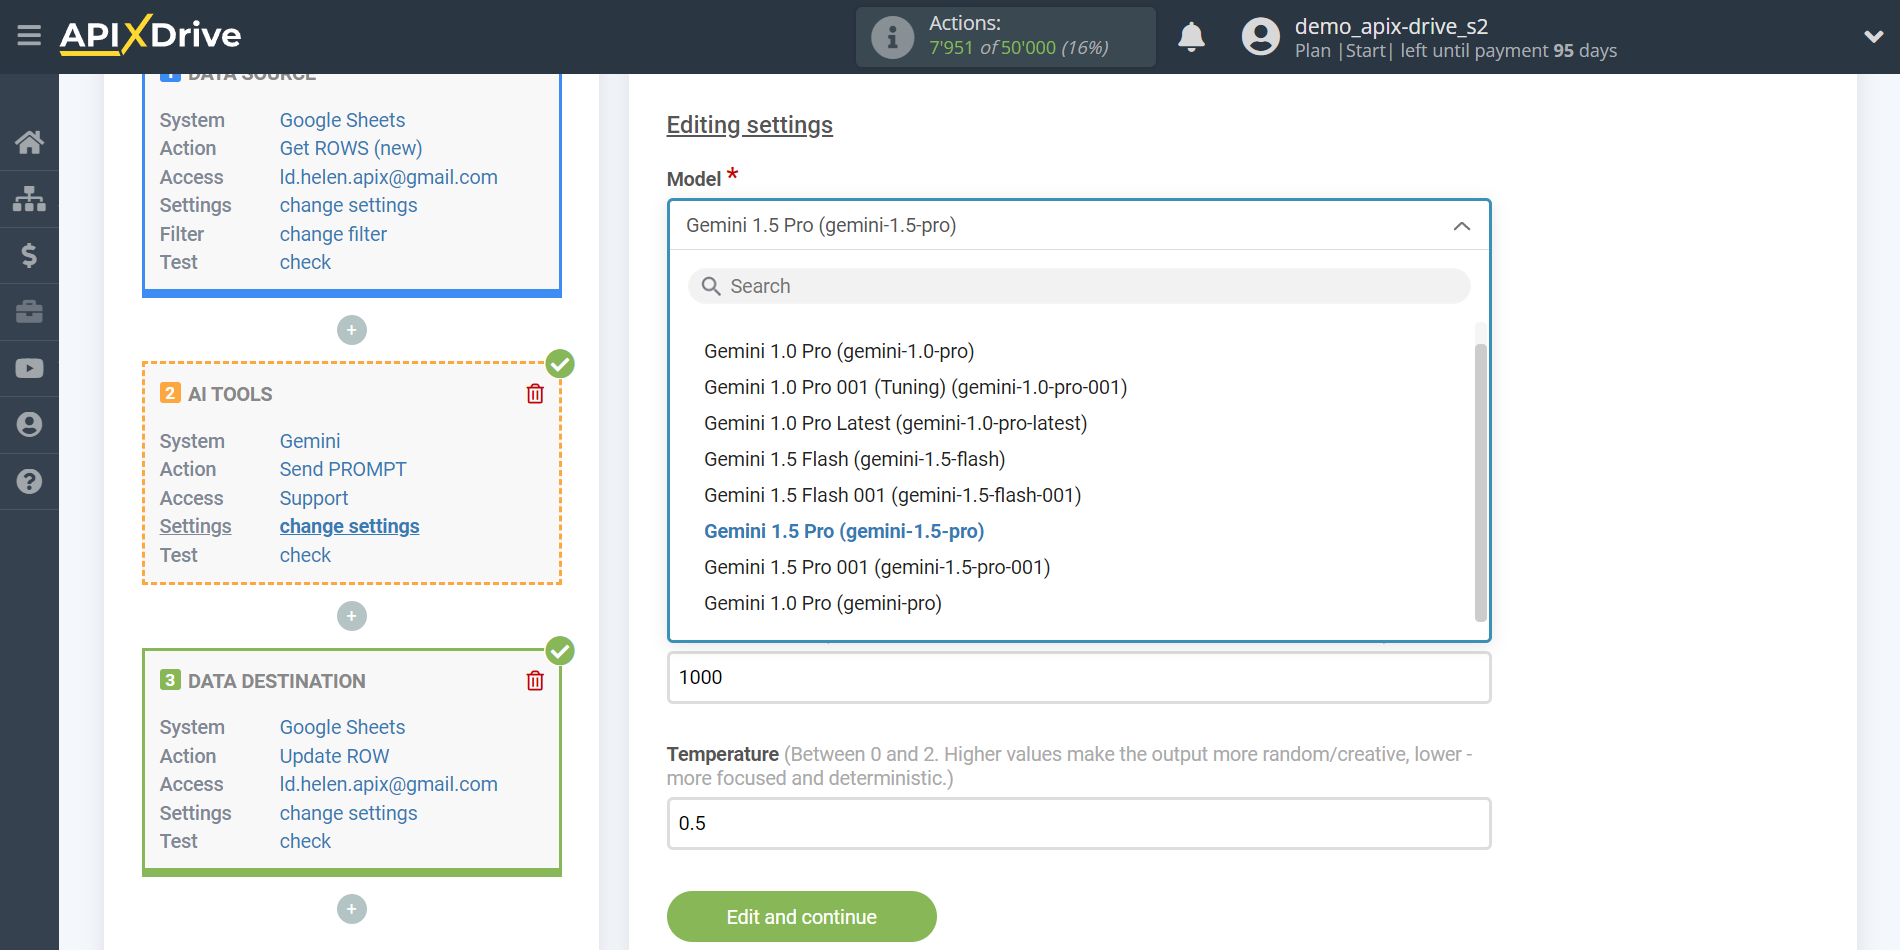Viewport: 1900px width, 950px height.
Task: Delete the AI Tools block
Action: [x=535, y=394]
